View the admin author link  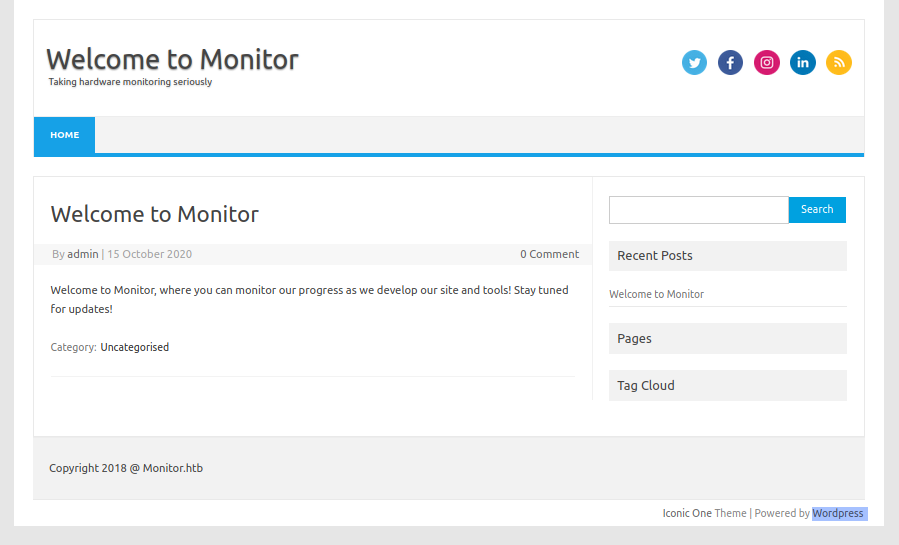83,254
